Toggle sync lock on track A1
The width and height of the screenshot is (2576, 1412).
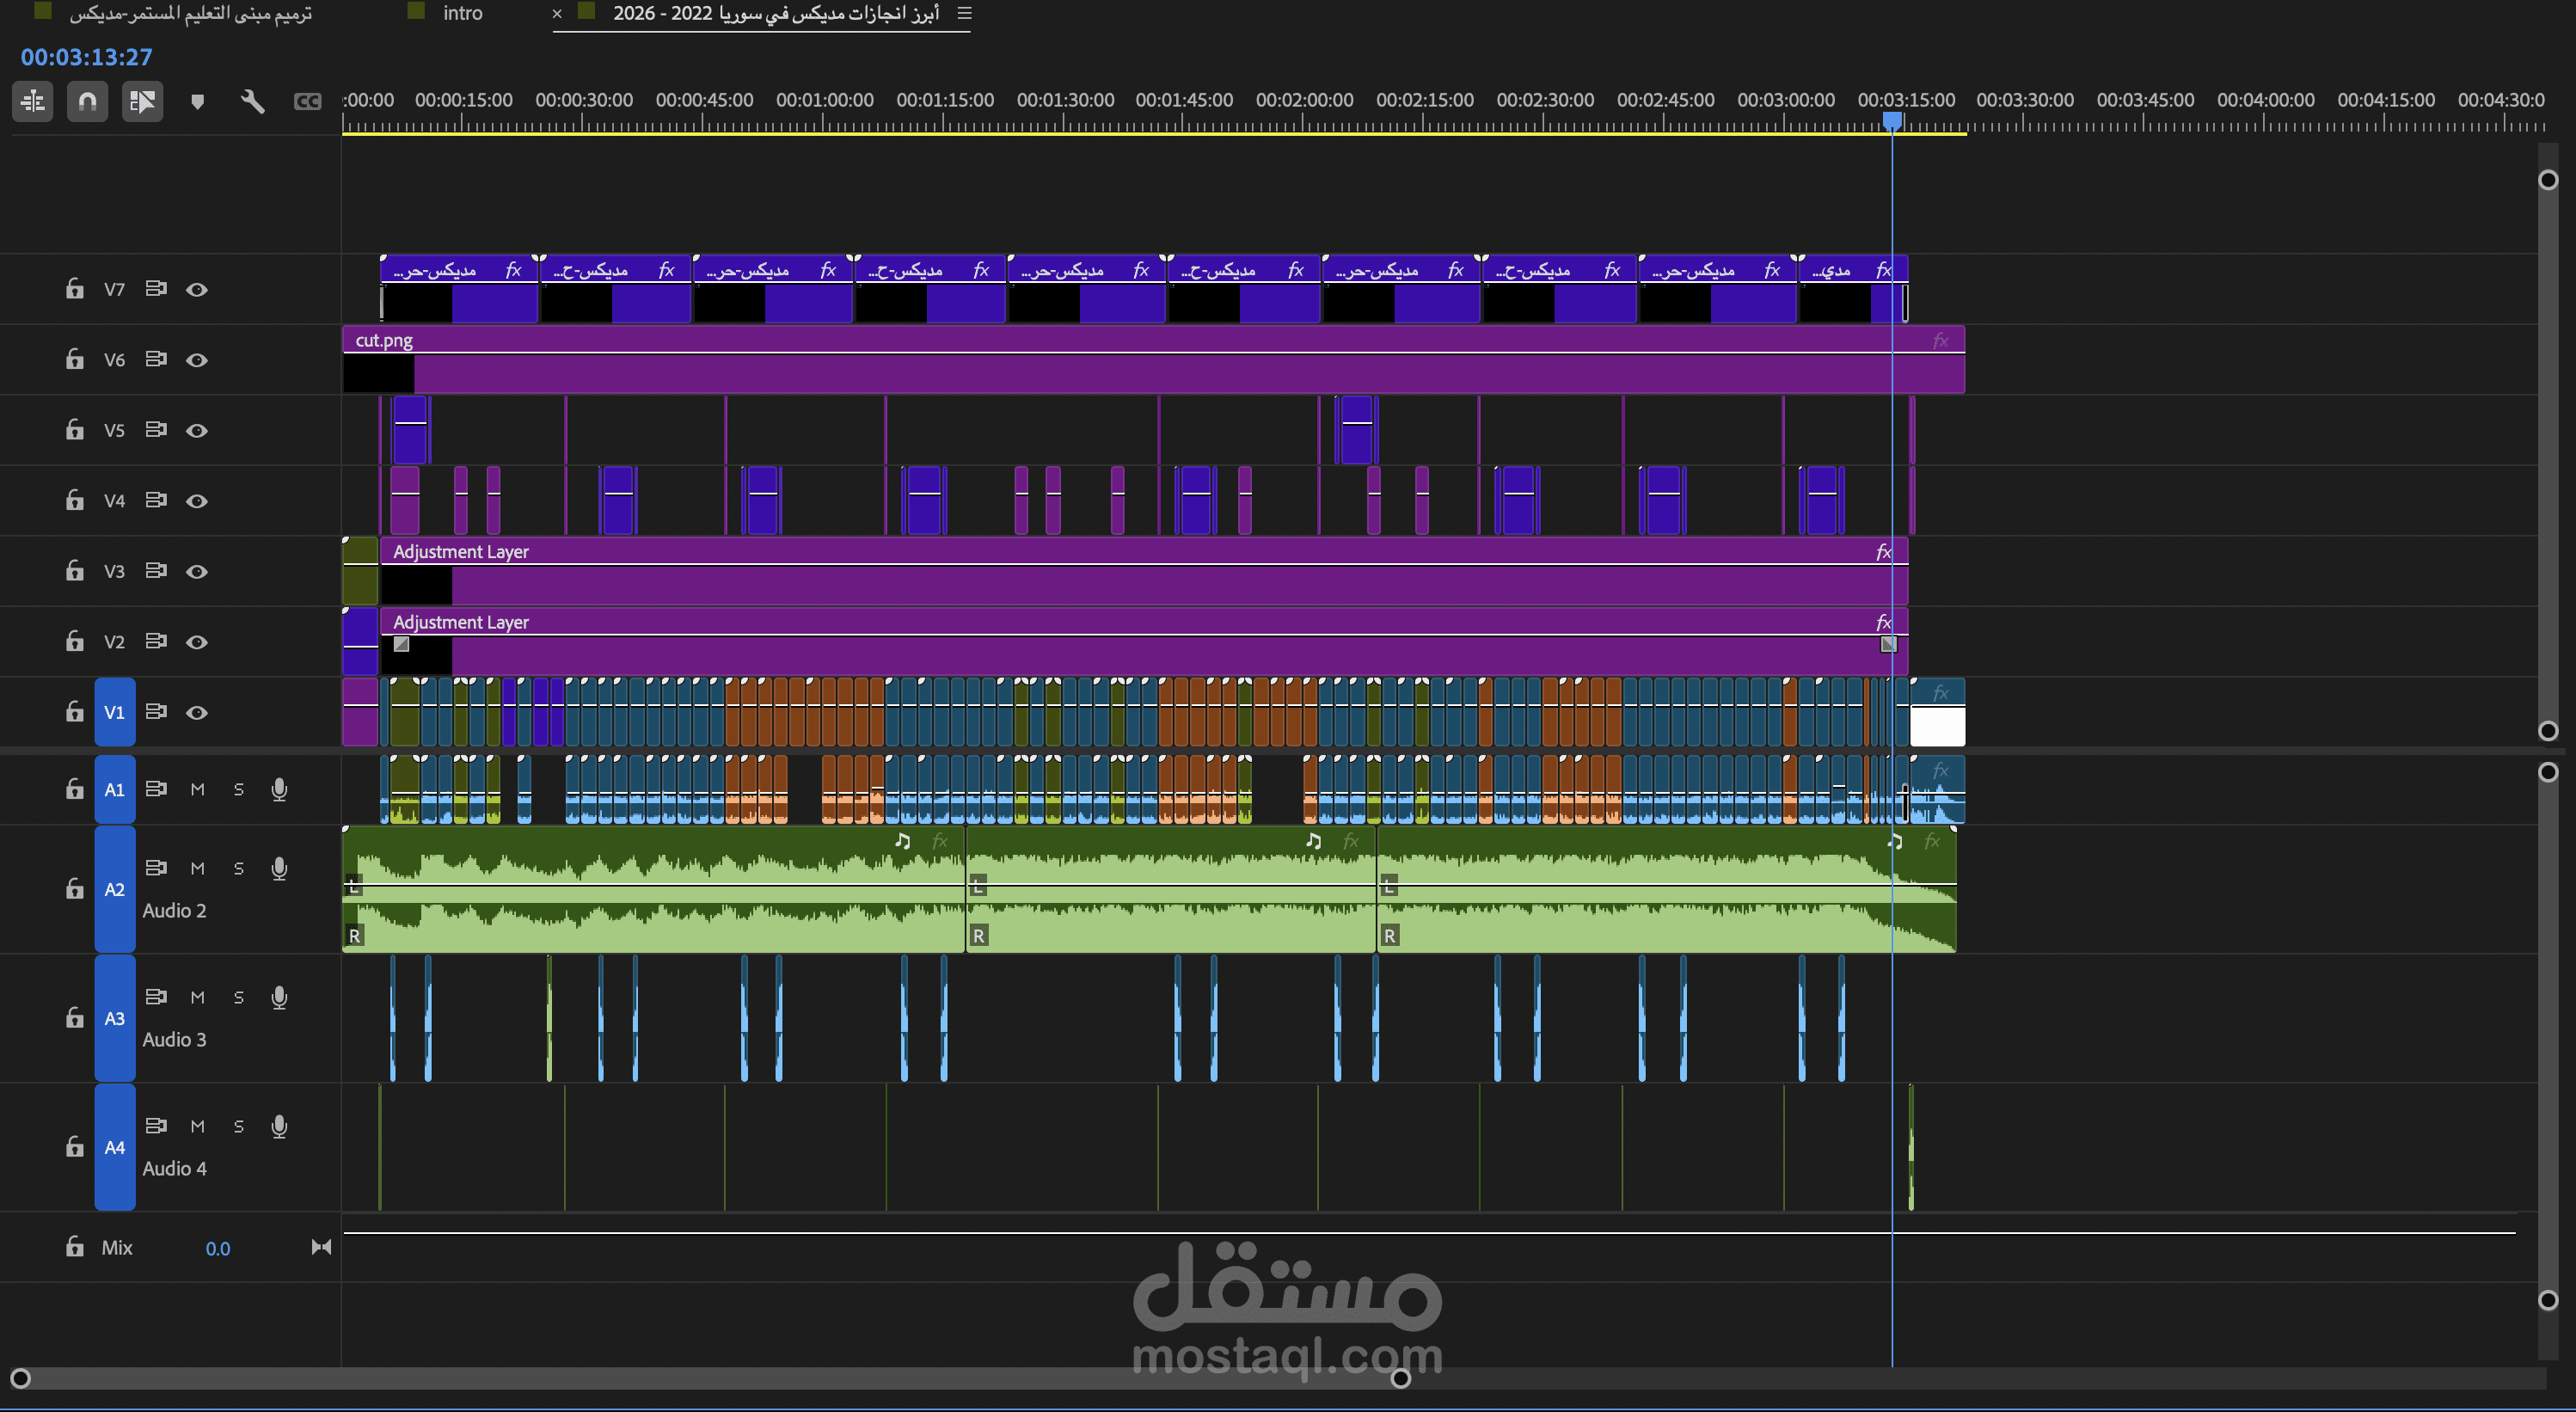coord(156,788)
